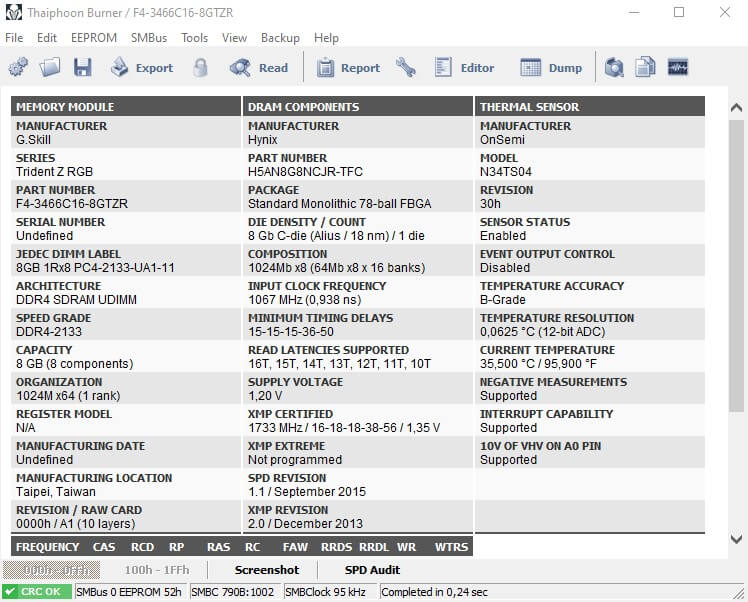The image size is (748, 602).
Task: Click the wrench tool icon
Action: pos(406,68)
